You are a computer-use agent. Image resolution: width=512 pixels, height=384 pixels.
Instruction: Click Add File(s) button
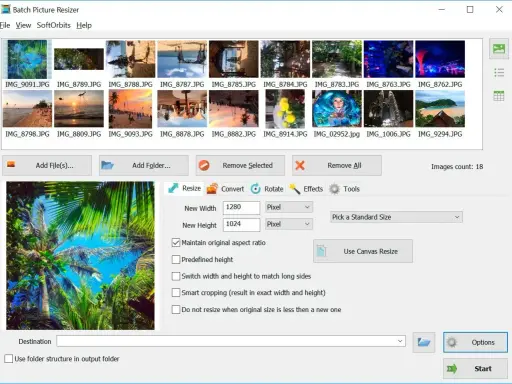point(47,165)
